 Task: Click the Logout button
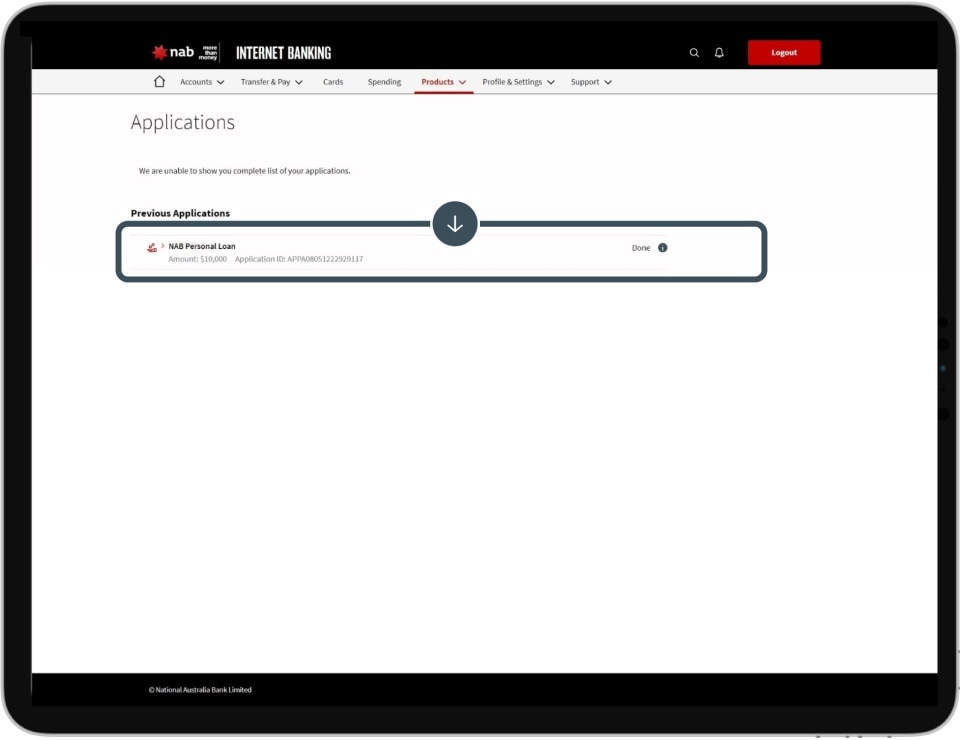click(784, 53)
